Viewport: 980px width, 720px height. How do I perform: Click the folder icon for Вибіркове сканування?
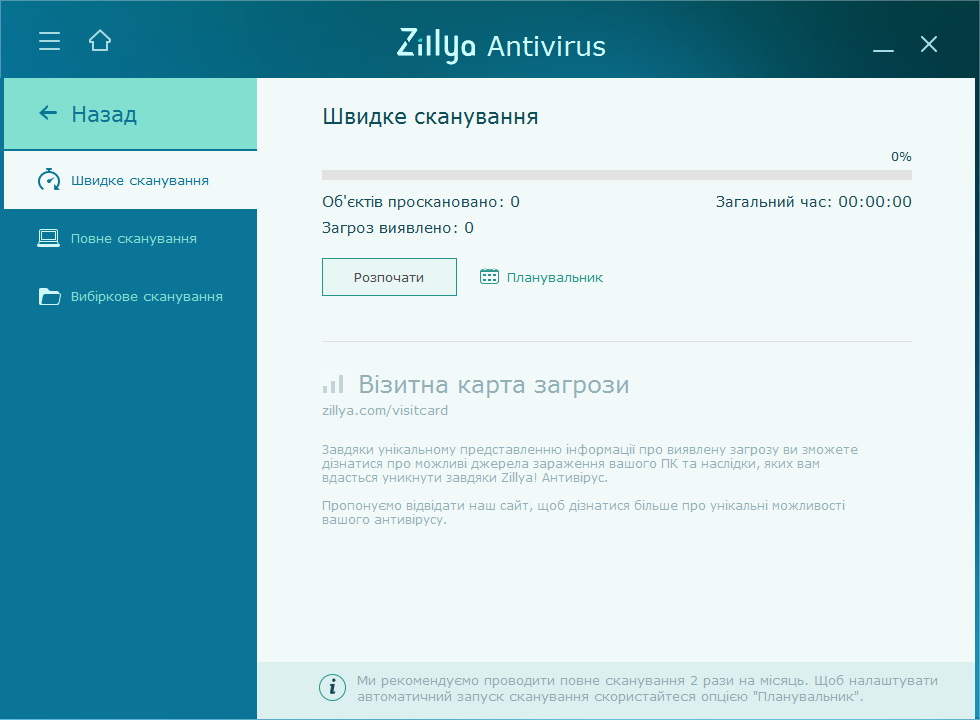point(47,296)
